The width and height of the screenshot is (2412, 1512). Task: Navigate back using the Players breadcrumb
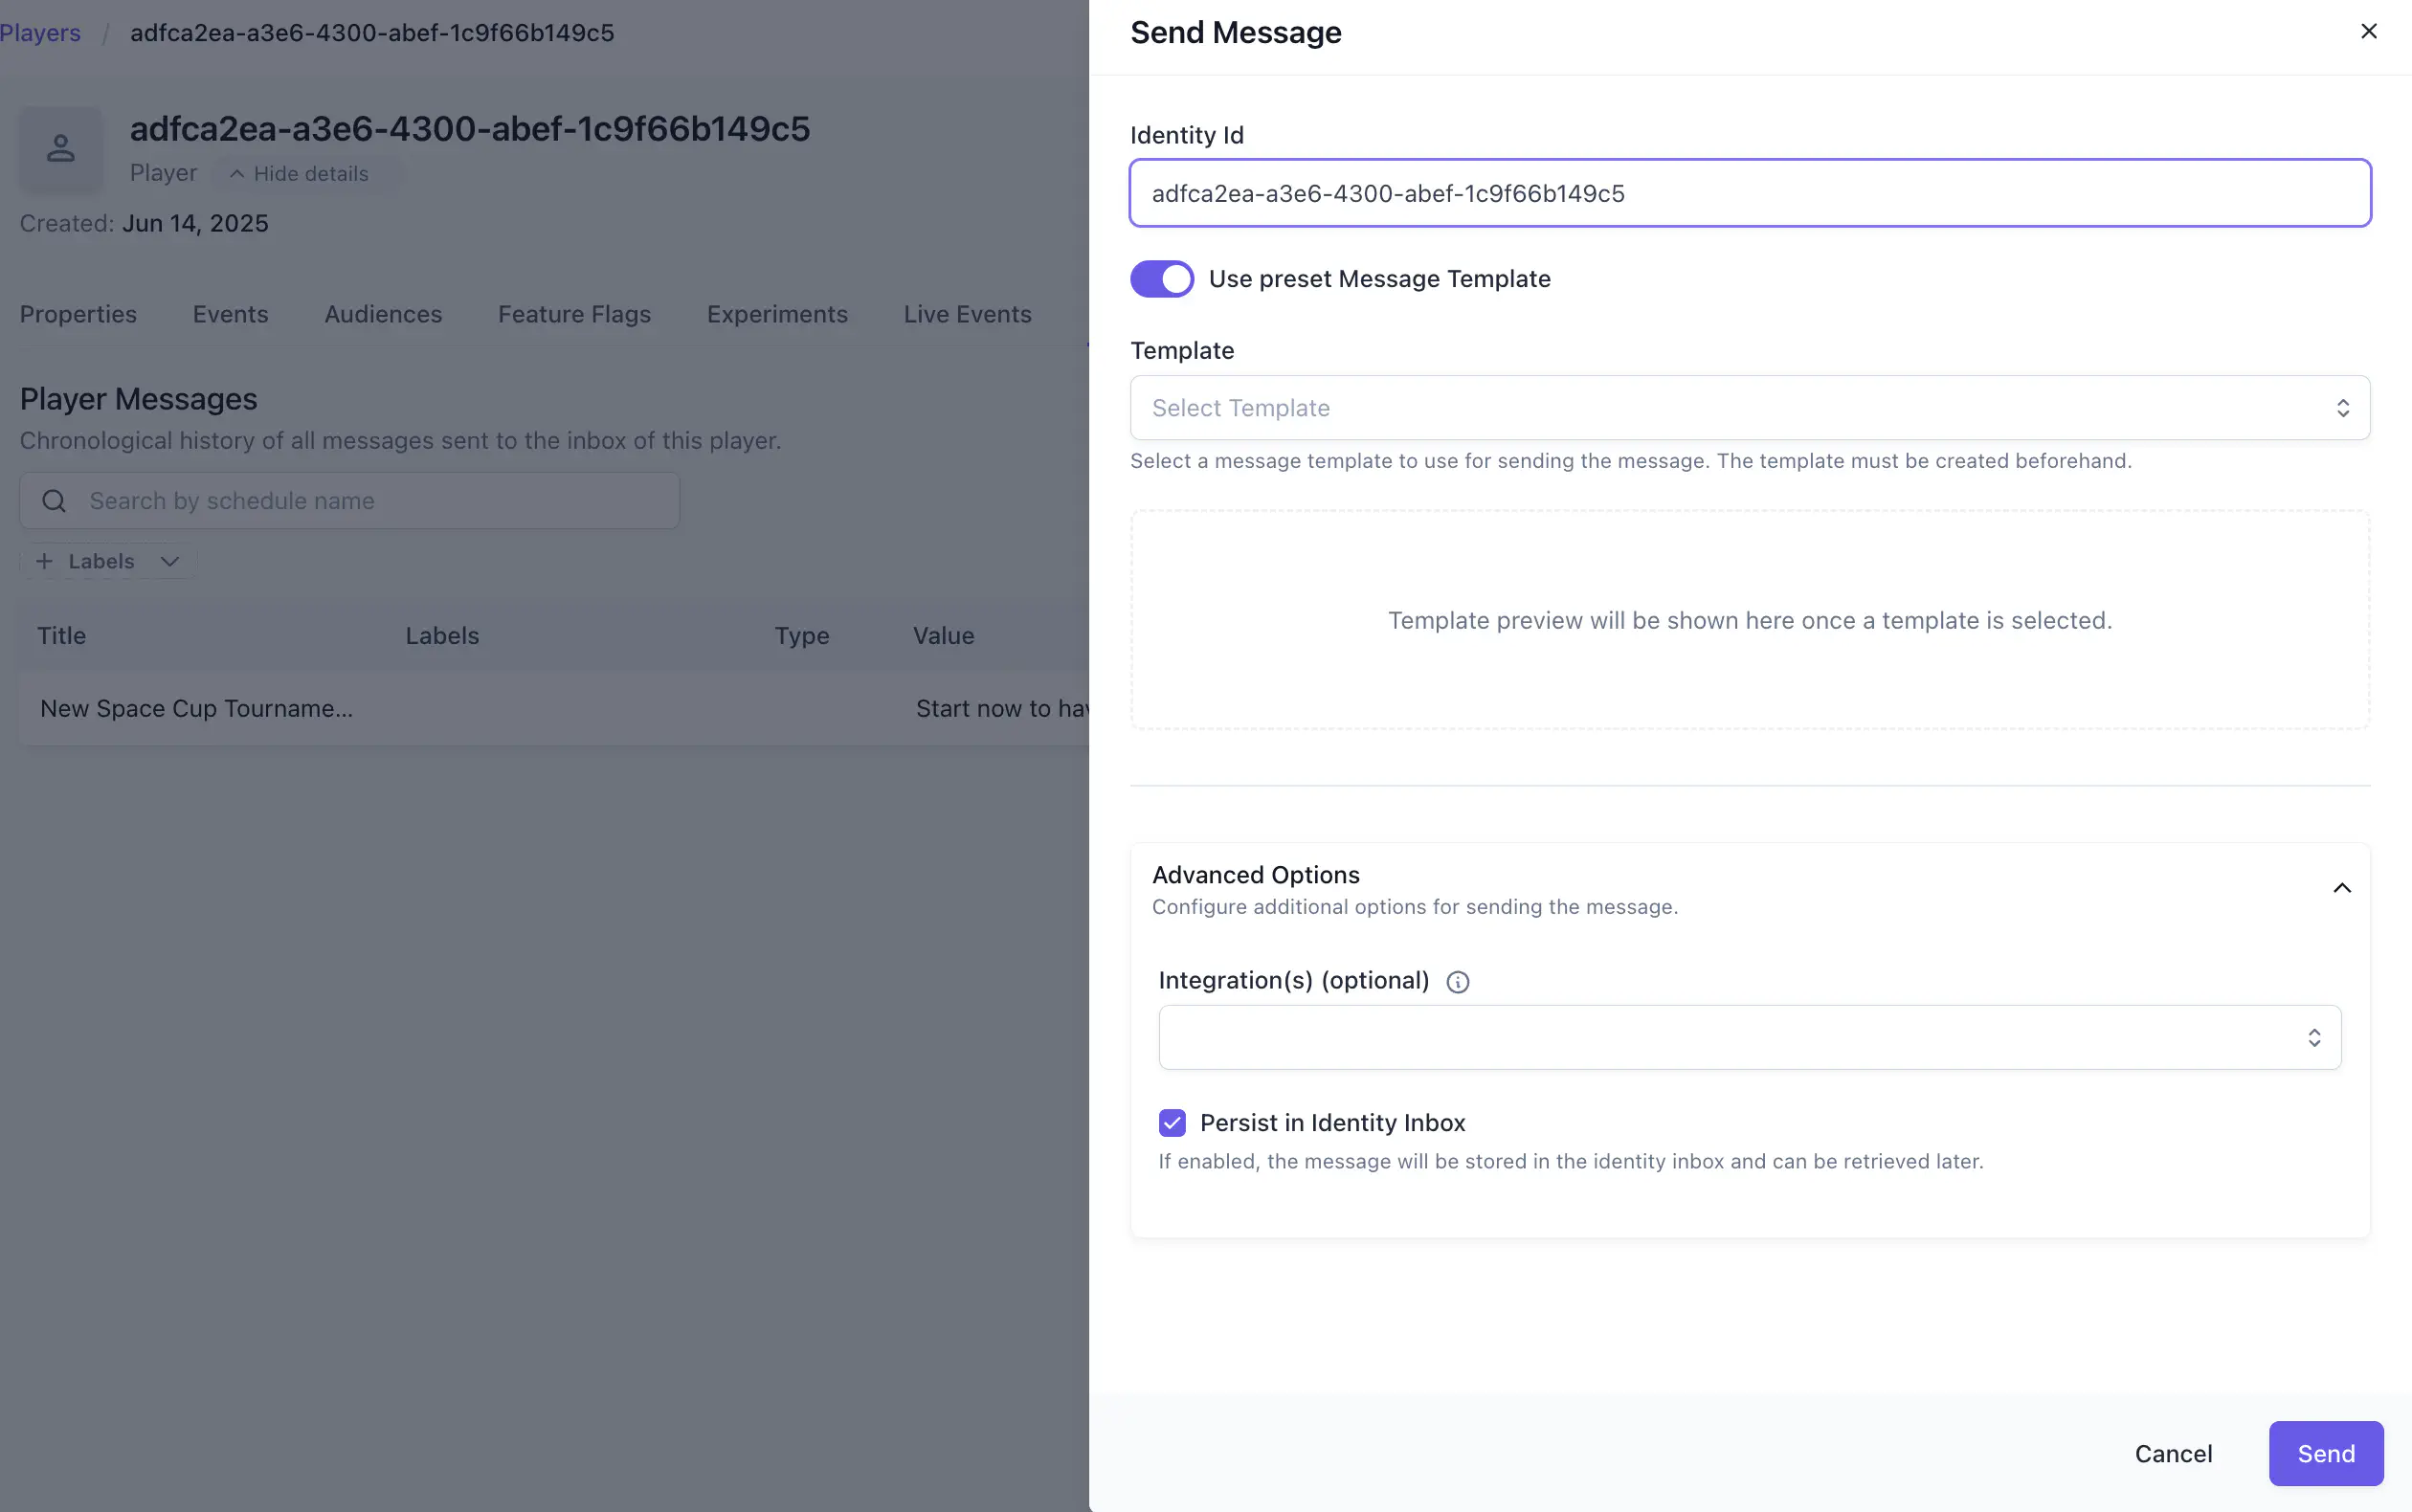[41, 32]
